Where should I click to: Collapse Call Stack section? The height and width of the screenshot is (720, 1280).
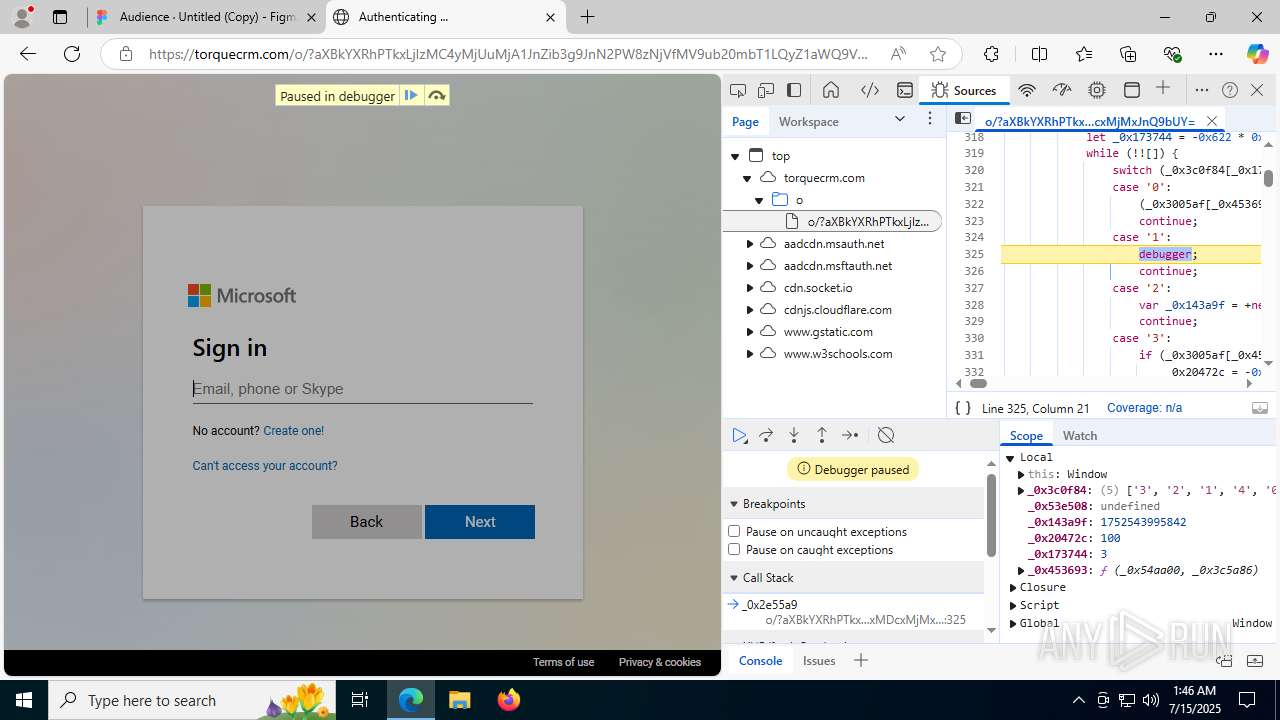click(x=734, y=578)
